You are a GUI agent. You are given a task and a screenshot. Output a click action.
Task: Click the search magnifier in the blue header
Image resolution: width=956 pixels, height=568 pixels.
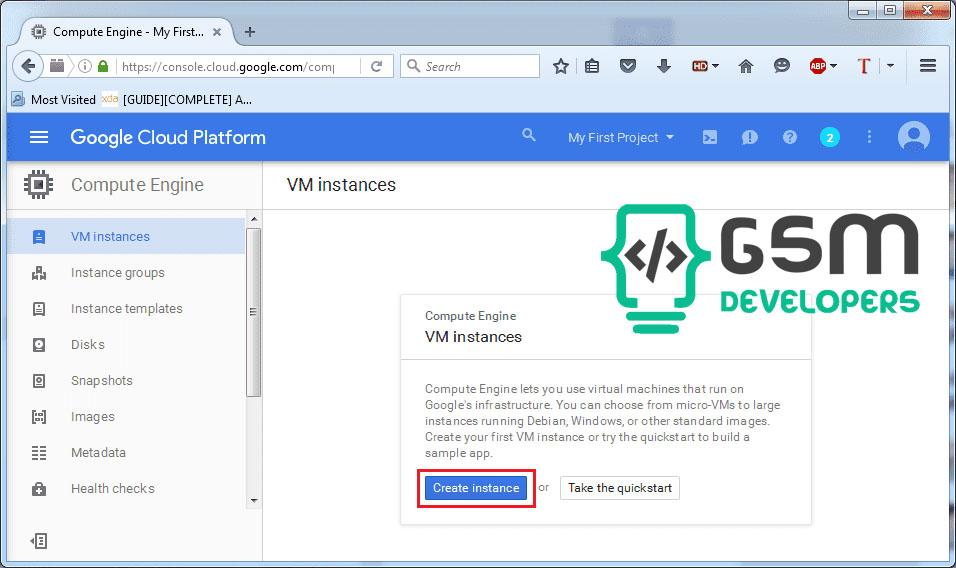tap(529, 135)
